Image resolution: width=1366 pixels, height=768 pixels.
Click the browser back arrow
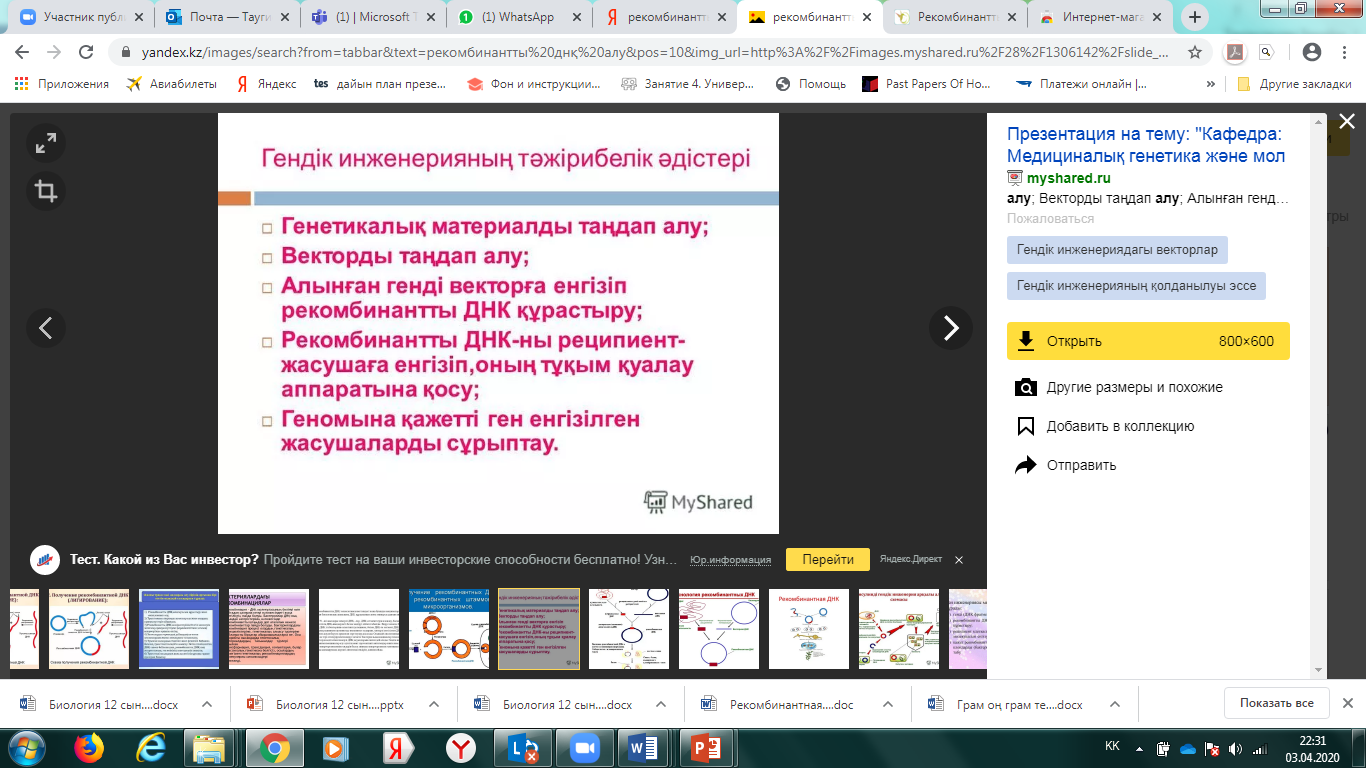coord(22,52)
